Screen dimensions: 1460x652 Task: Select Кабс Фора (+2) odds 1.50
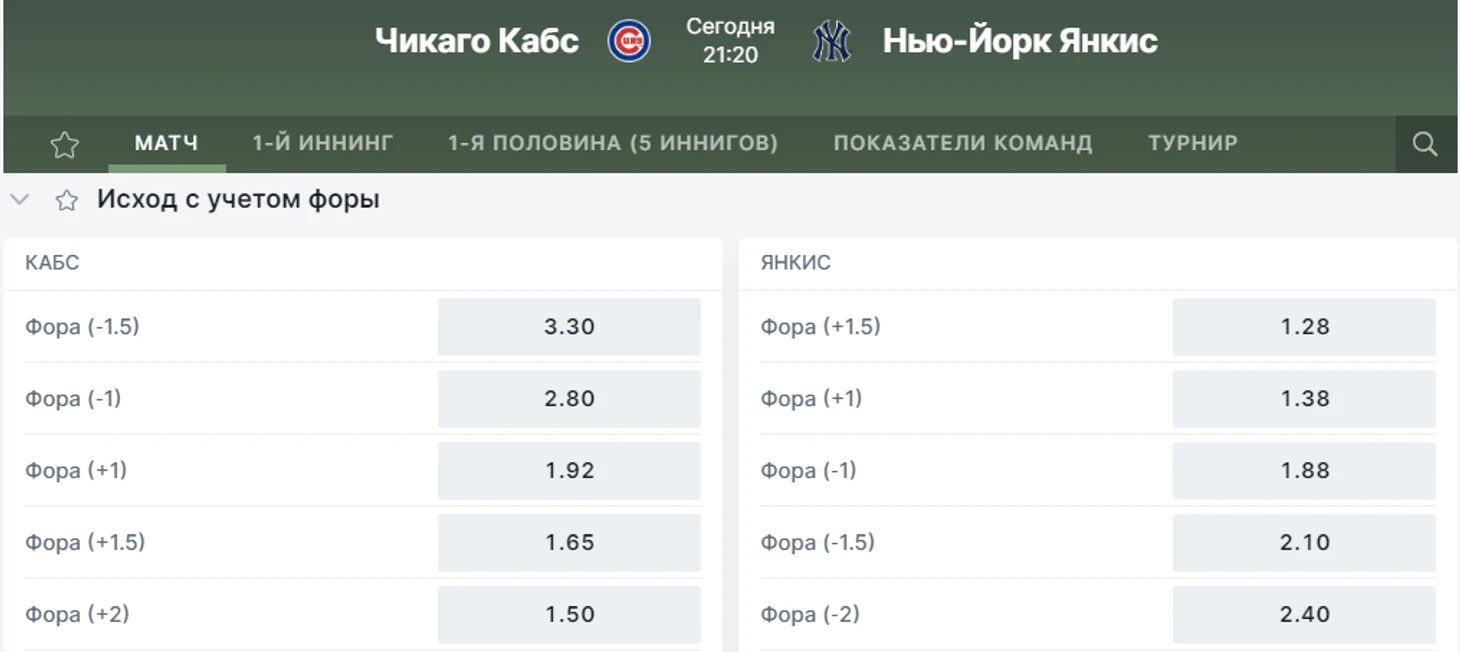[x=569, y=615]
